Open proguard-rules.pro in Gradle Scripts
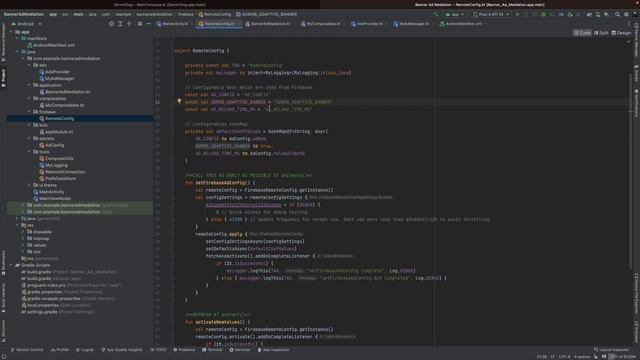 coord(46,285)
